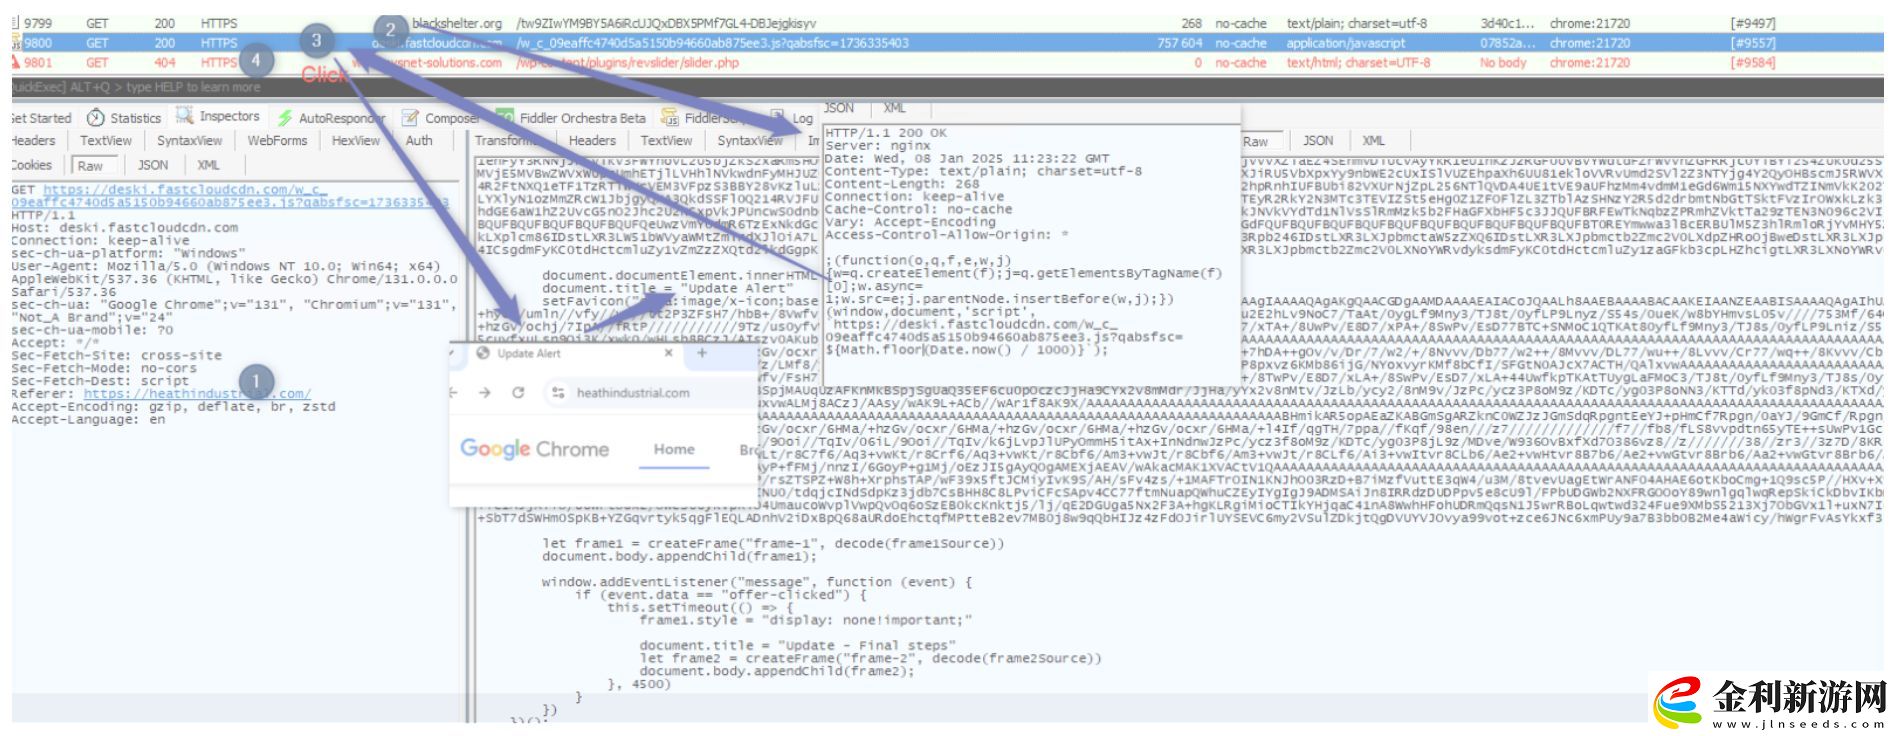Select the far-right response XML tab

pos(1374,141)
